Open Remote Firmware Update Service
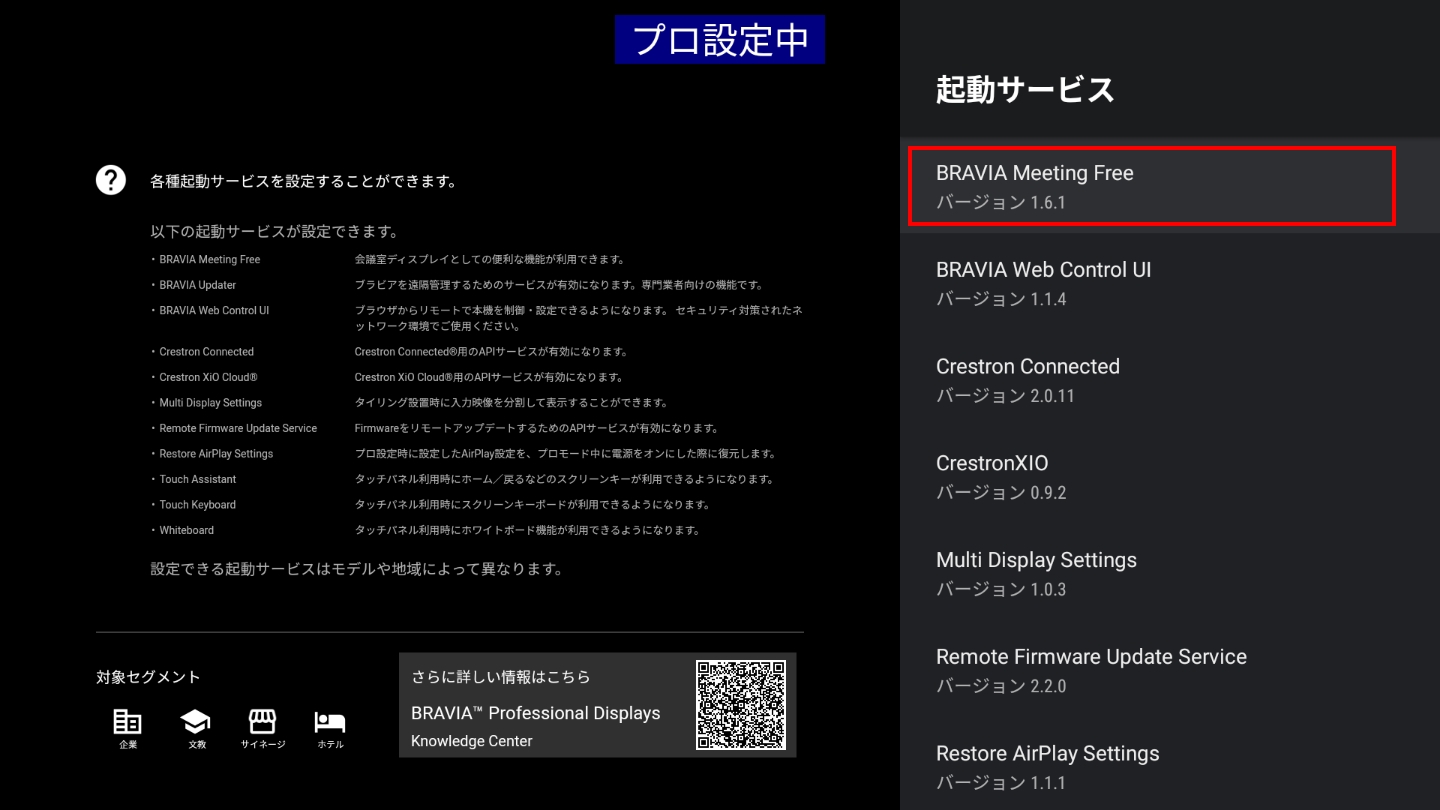The image size is (1440, 810). point(1150,671)
